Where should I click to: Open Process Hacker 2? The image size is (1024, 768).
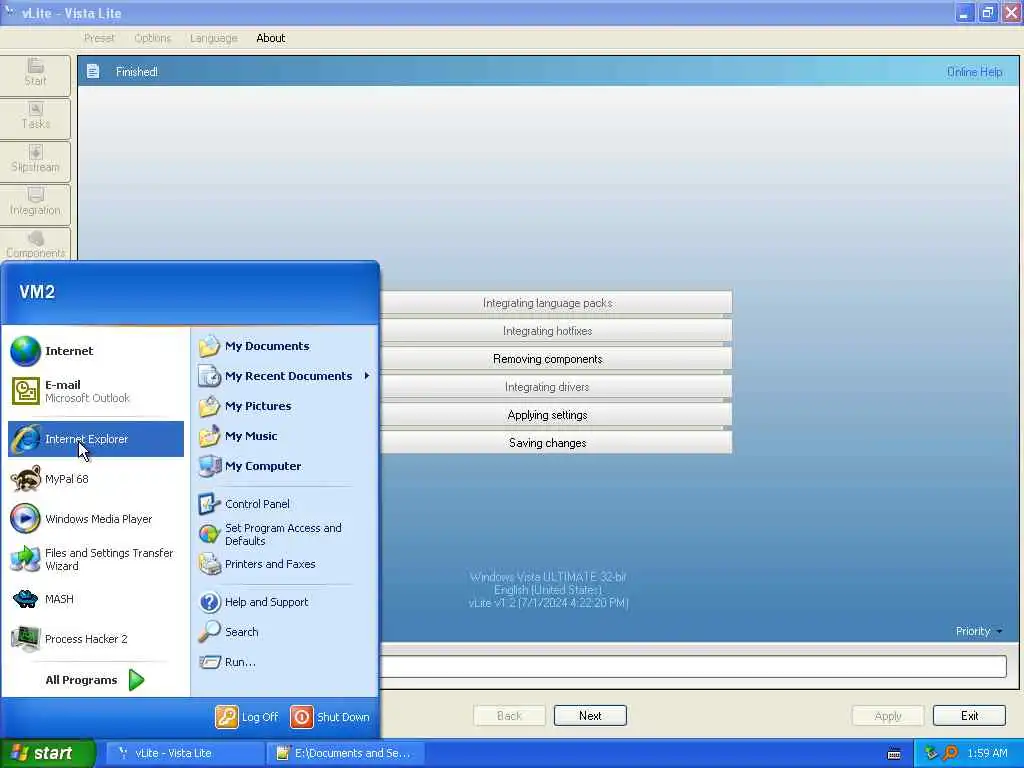(x=95, y=639)
